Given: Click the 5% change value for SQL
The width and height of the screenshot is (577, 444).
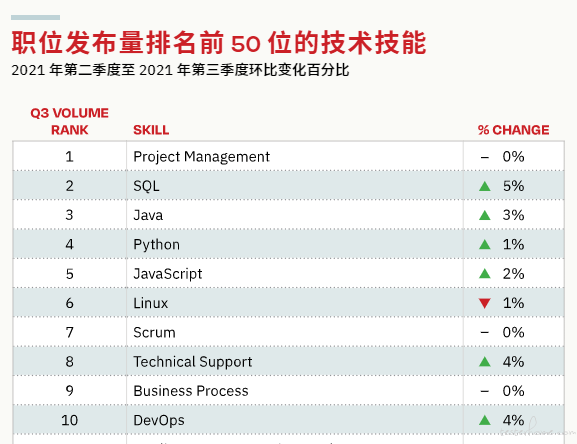Looking at the screenshot, I should pos(513,186).
